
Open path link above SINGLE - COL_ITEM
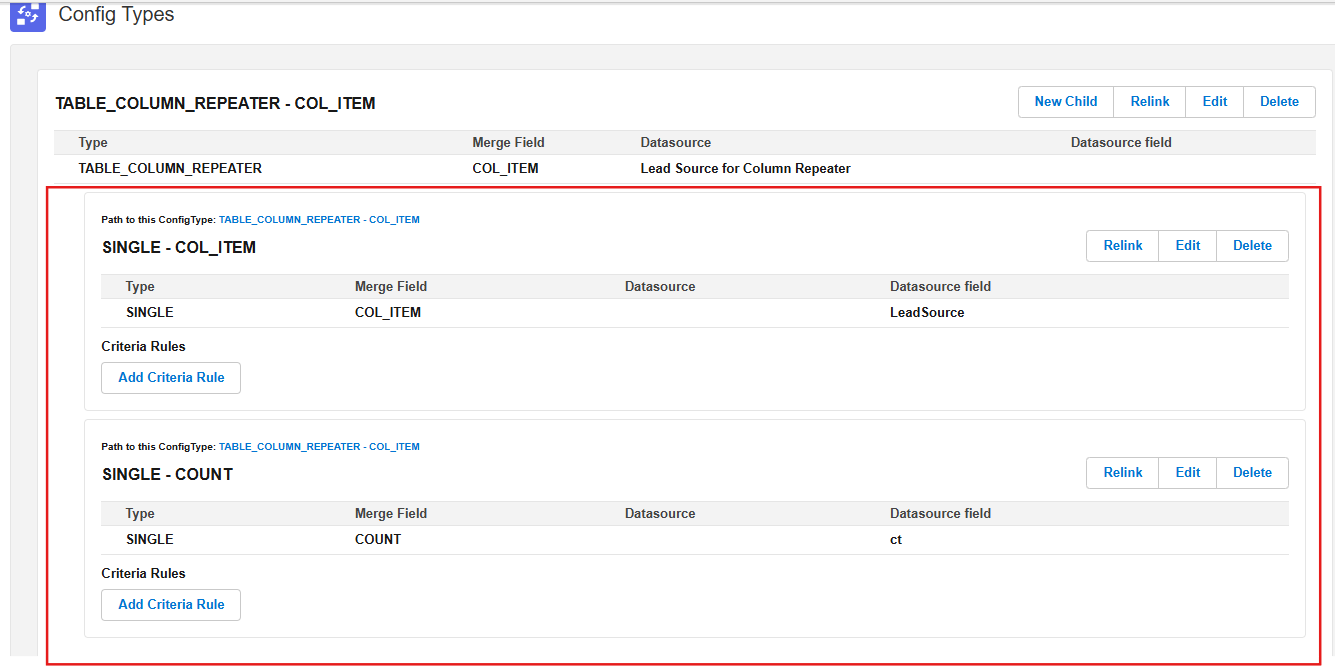[319, 220]
